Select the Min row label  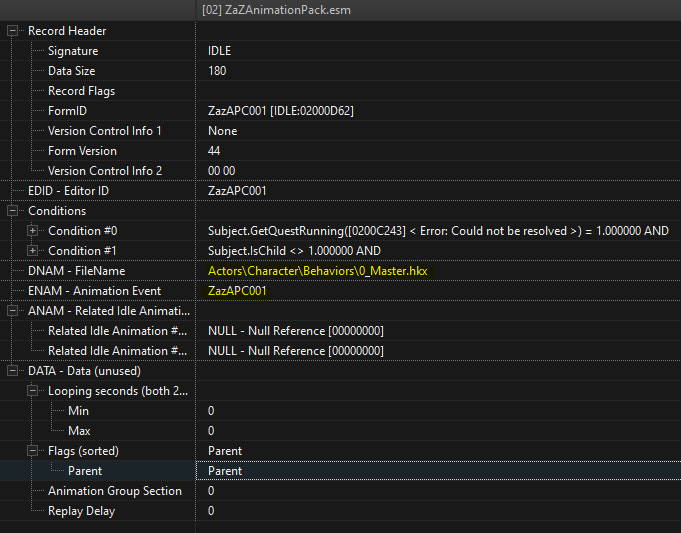[78, 411]
